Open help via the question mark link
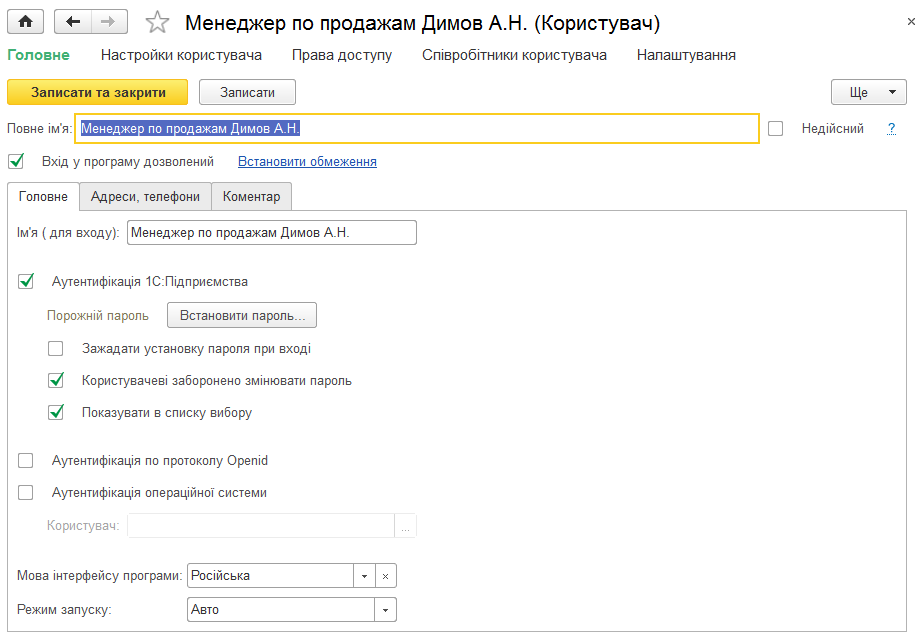 click(891, 129)
